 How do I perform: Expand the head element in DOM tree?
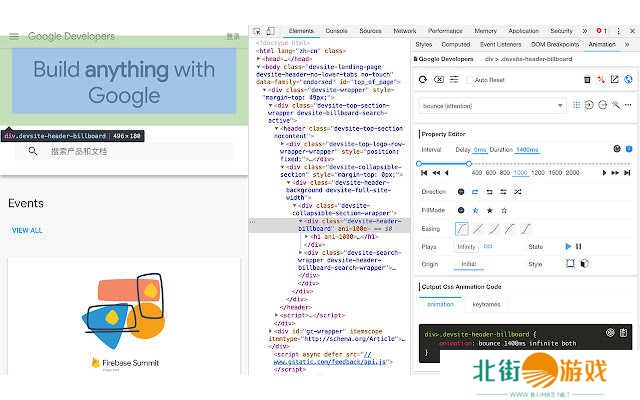click(261, 59)
